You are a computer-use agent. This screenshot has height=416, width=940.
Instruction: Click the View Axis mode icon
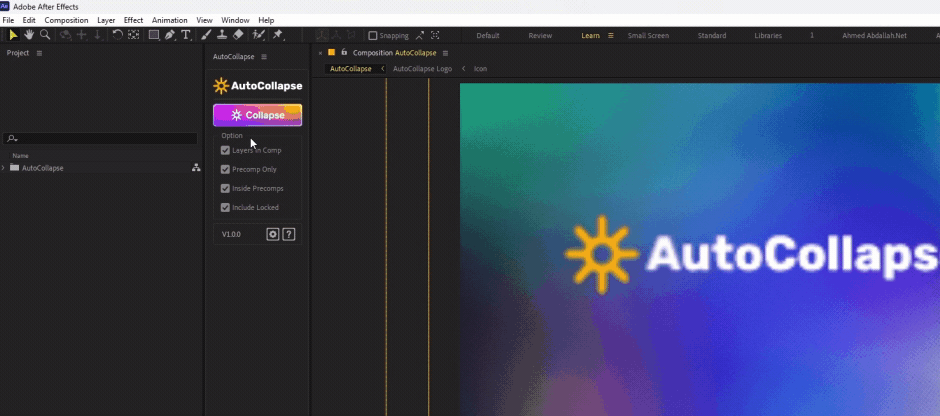point(351,35)
